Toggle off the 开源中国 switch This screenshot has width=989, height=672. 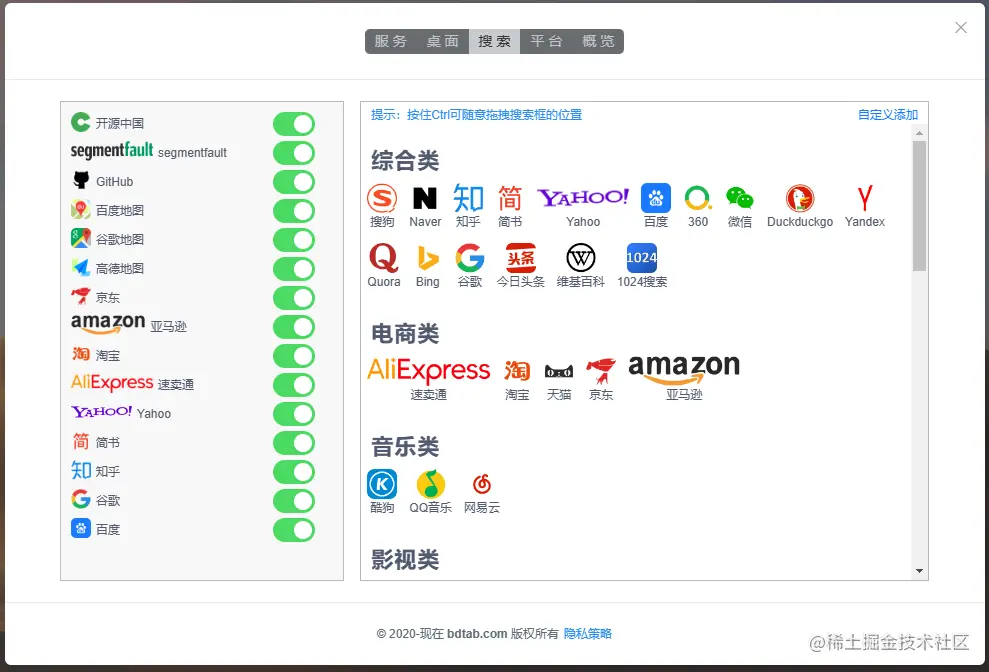pos(294,124)
